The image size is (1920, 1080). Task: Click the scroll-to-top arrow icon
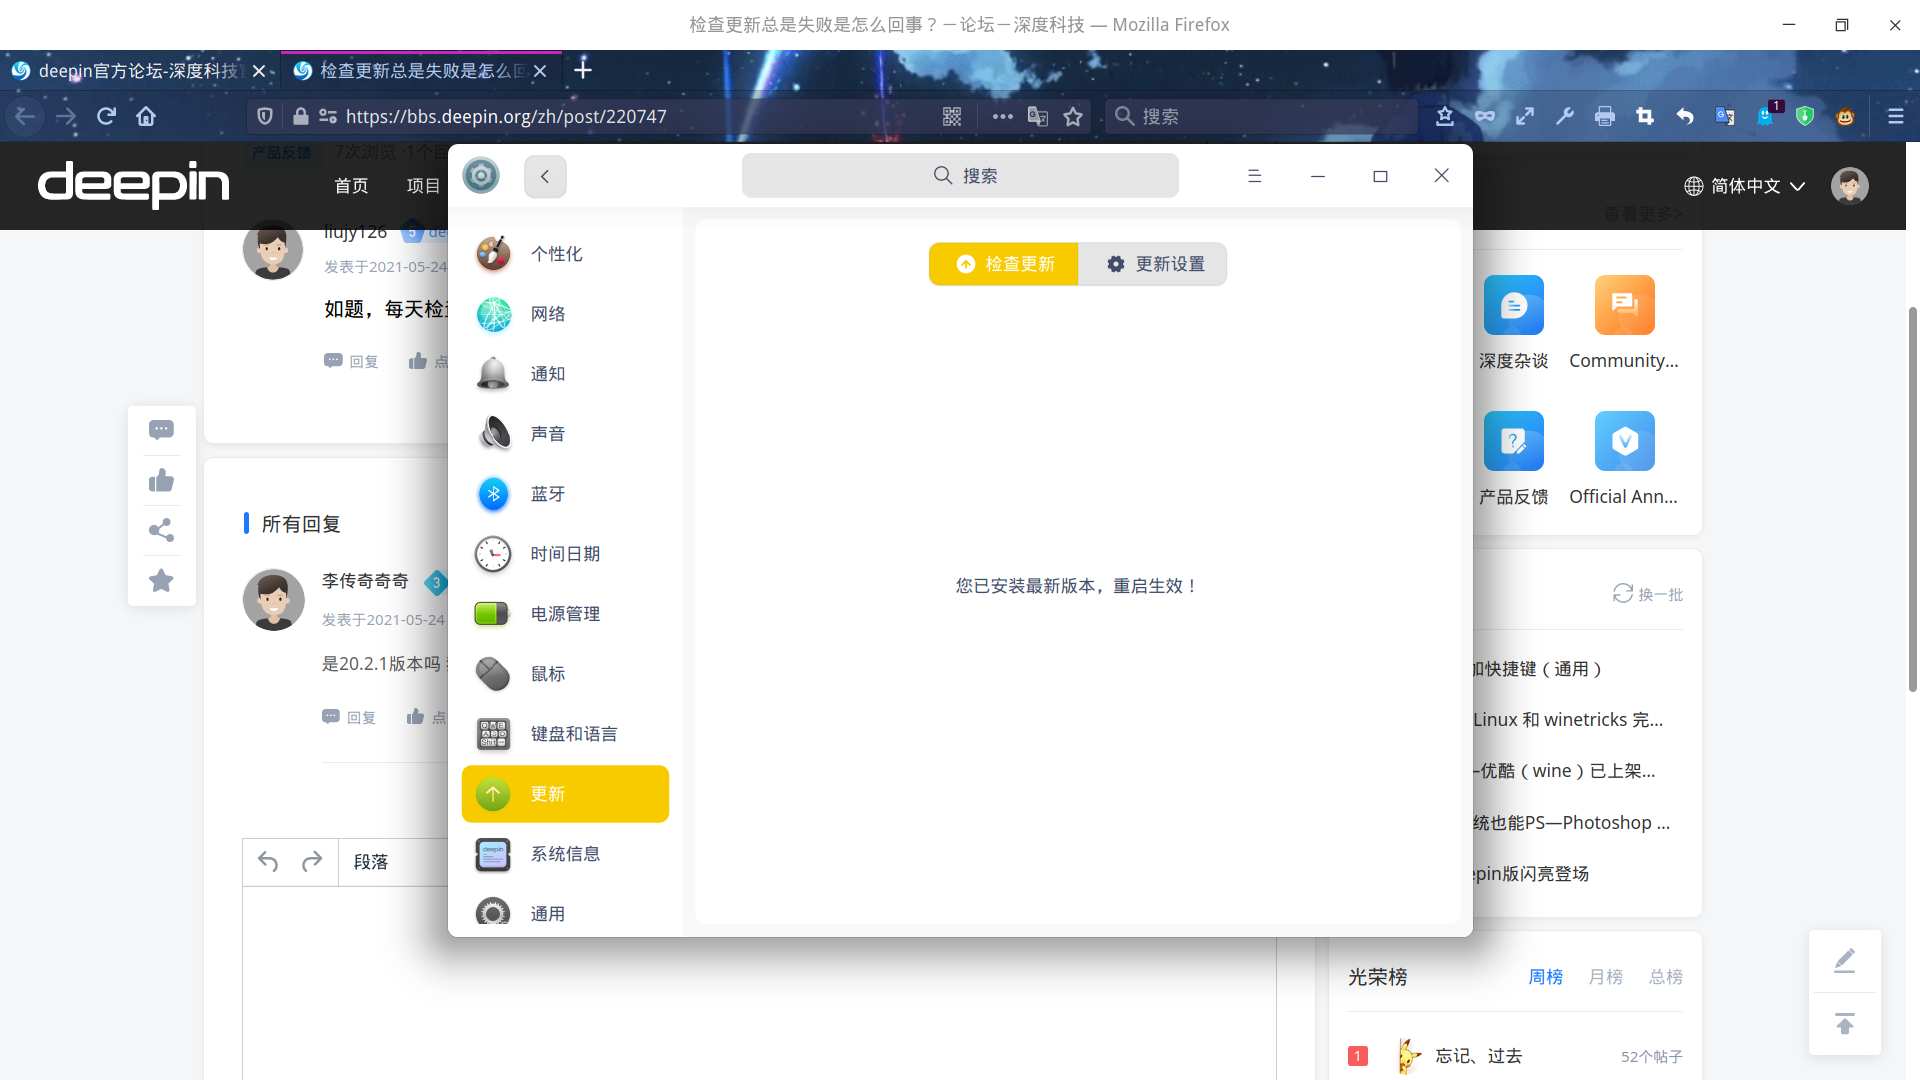1845,1024
